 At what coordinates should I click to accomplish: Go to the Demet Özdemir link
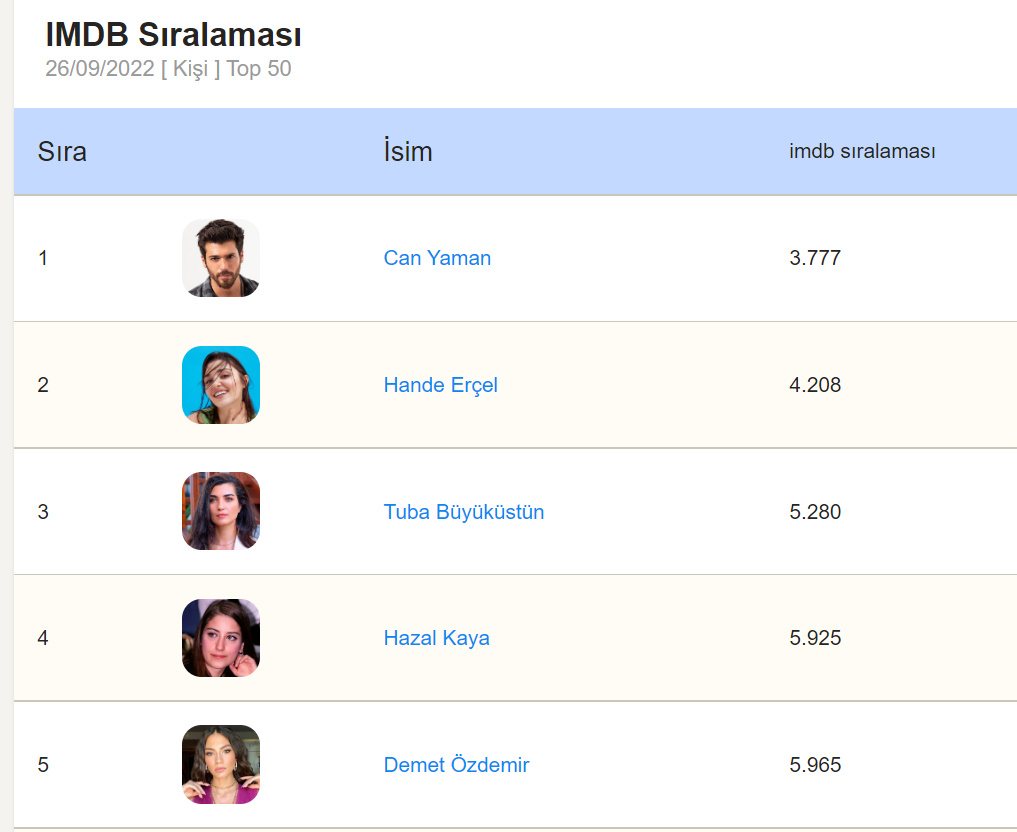[x=456, y=765]
